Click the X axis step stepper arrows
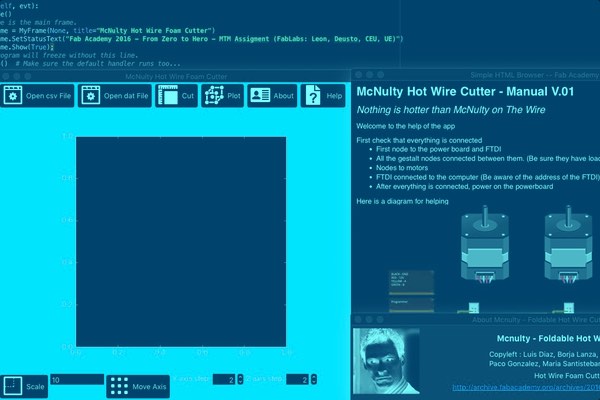This screenshot has height=400, width=600. coord(240,379)
